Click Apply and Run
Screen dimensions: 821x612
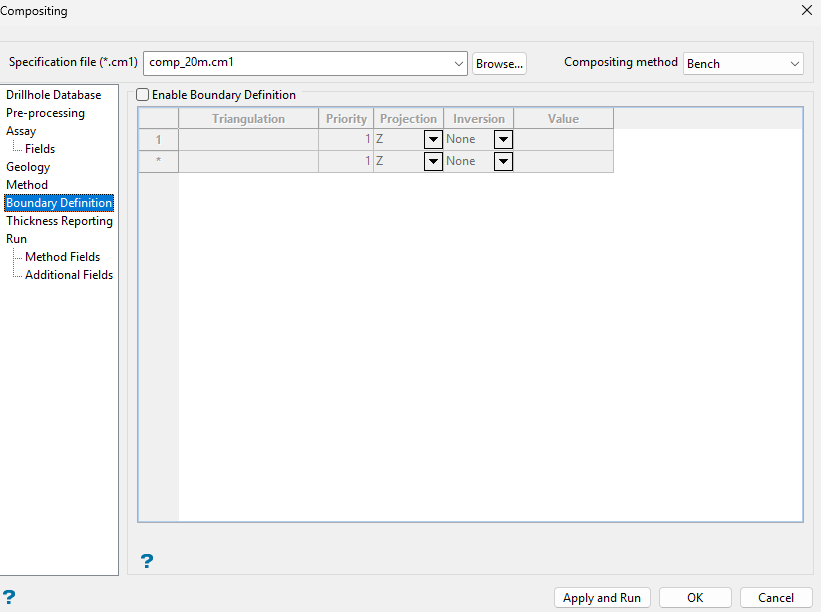point(602,597)
